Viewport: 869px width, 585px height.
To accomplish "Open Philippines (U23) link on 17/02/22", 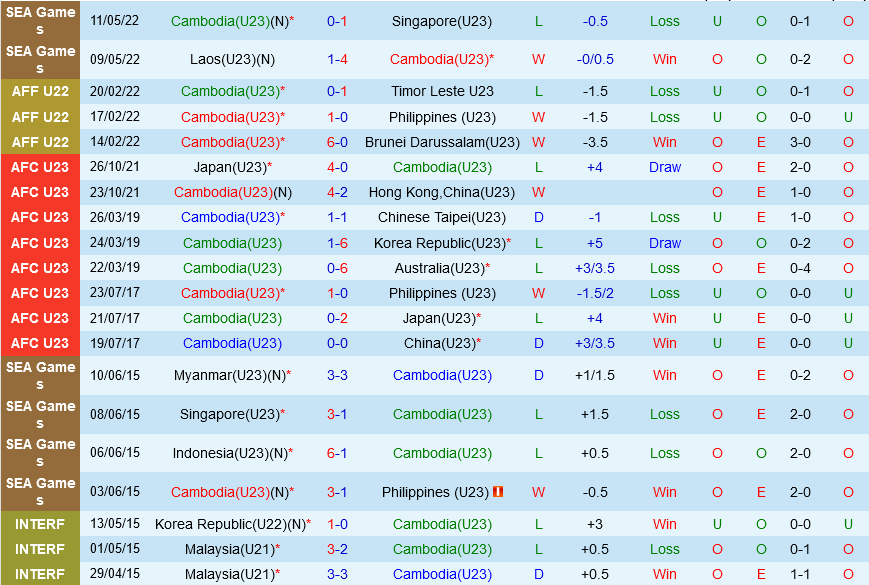I will click(442, 117).
